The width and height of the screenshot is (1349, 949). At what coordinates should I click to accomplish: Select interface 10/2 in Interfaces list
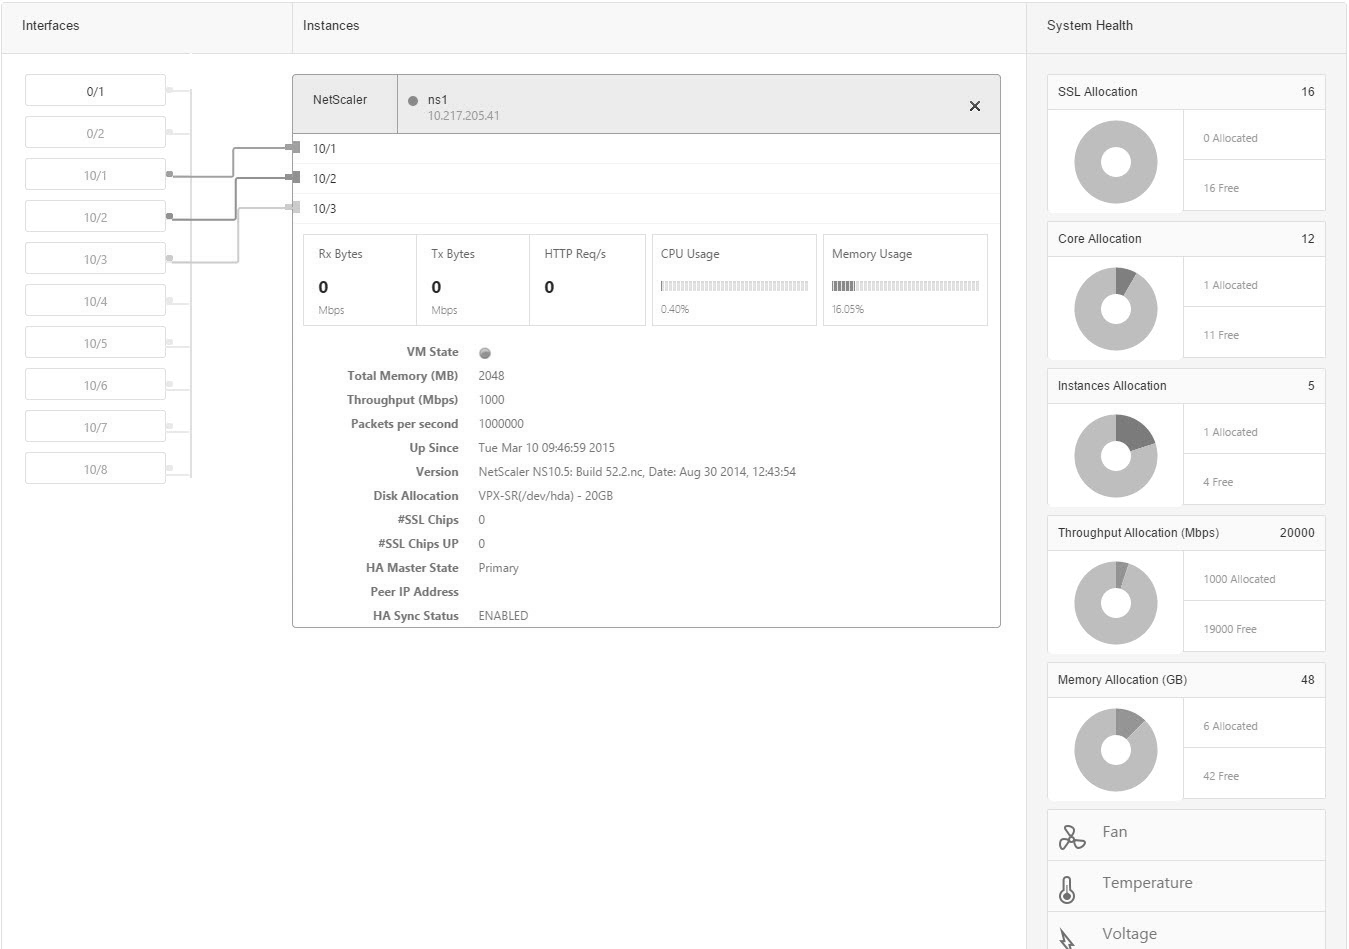pos(95,216)
